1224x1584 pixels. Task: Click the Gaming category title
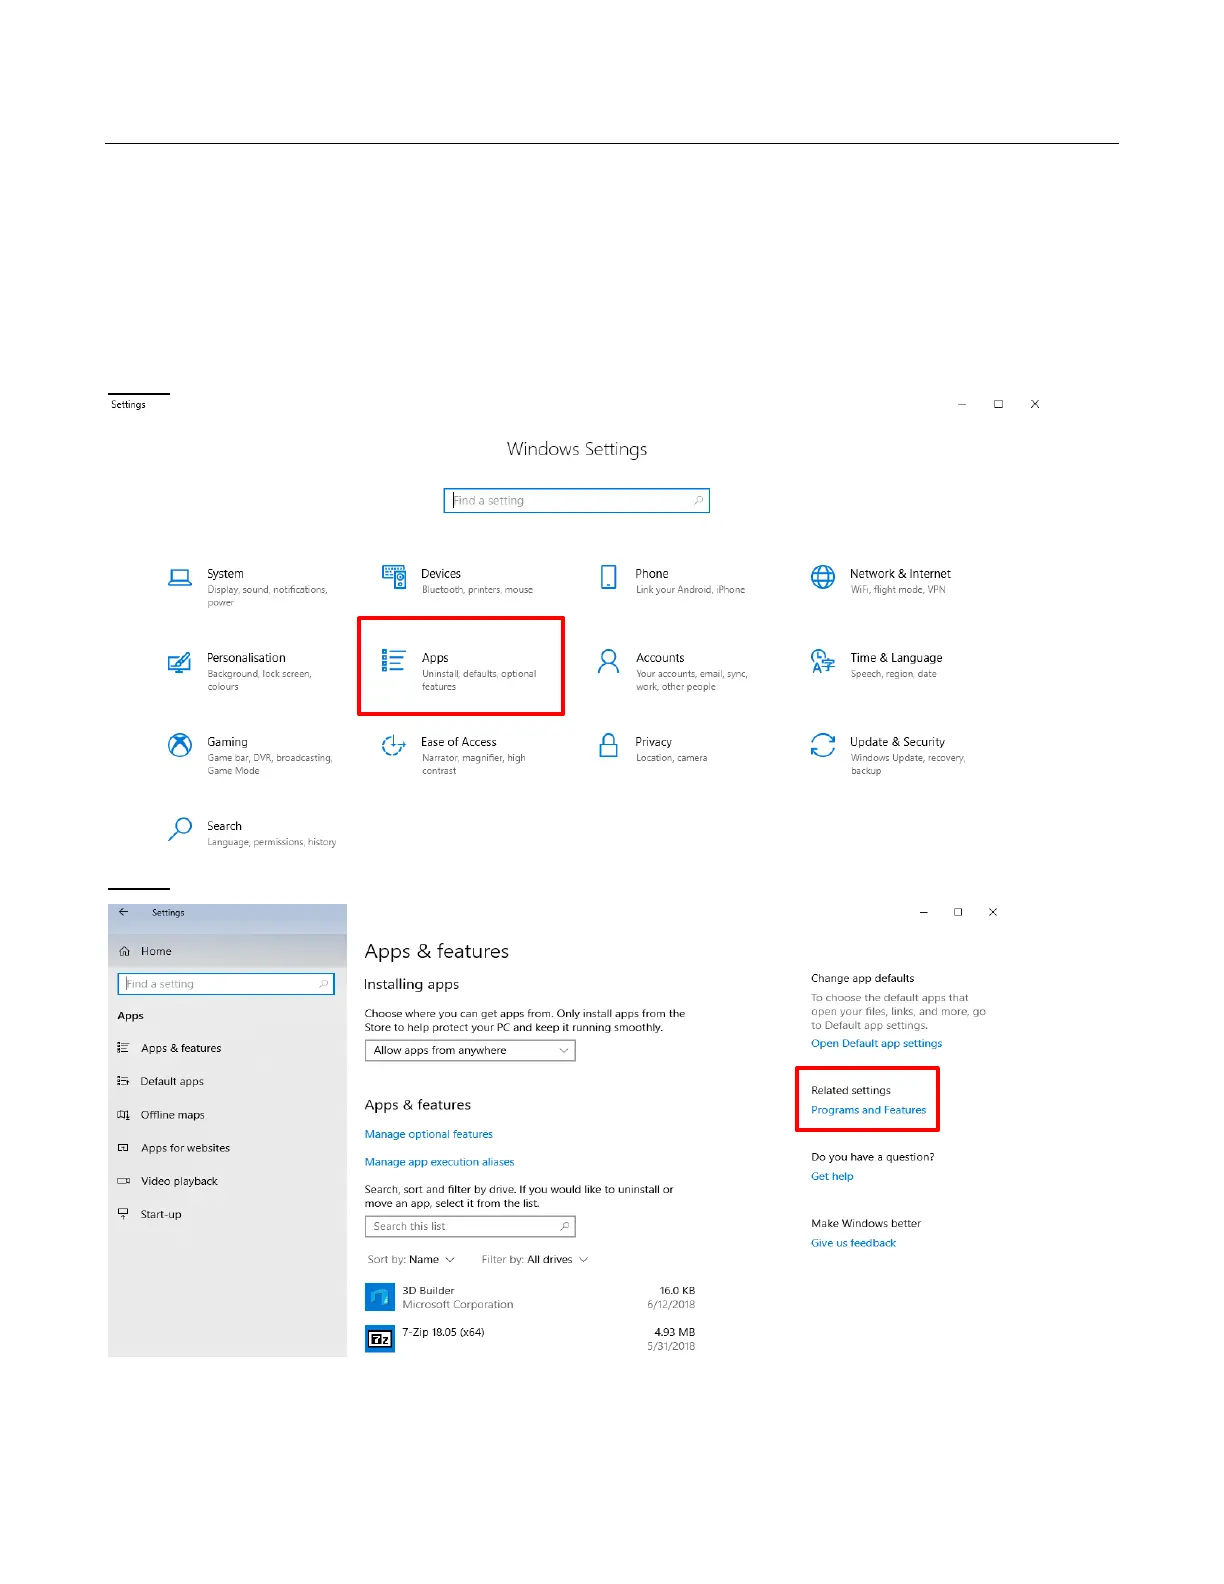tap(227, 742)
